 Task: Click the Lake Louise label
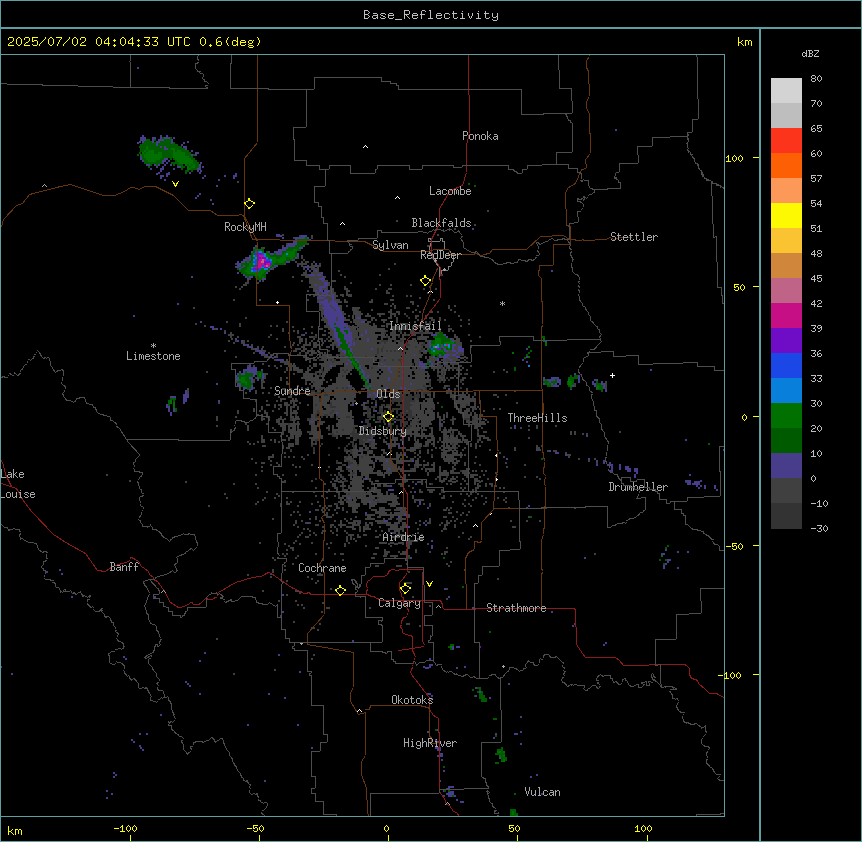[18, 484]
